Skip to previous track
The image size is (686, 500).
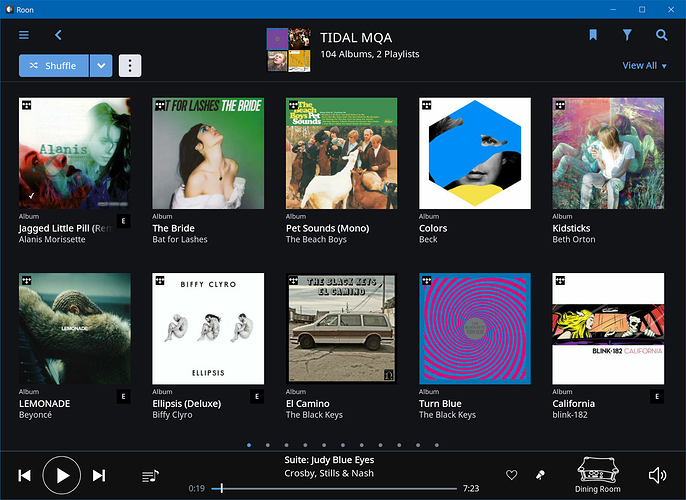coord(24,476)
